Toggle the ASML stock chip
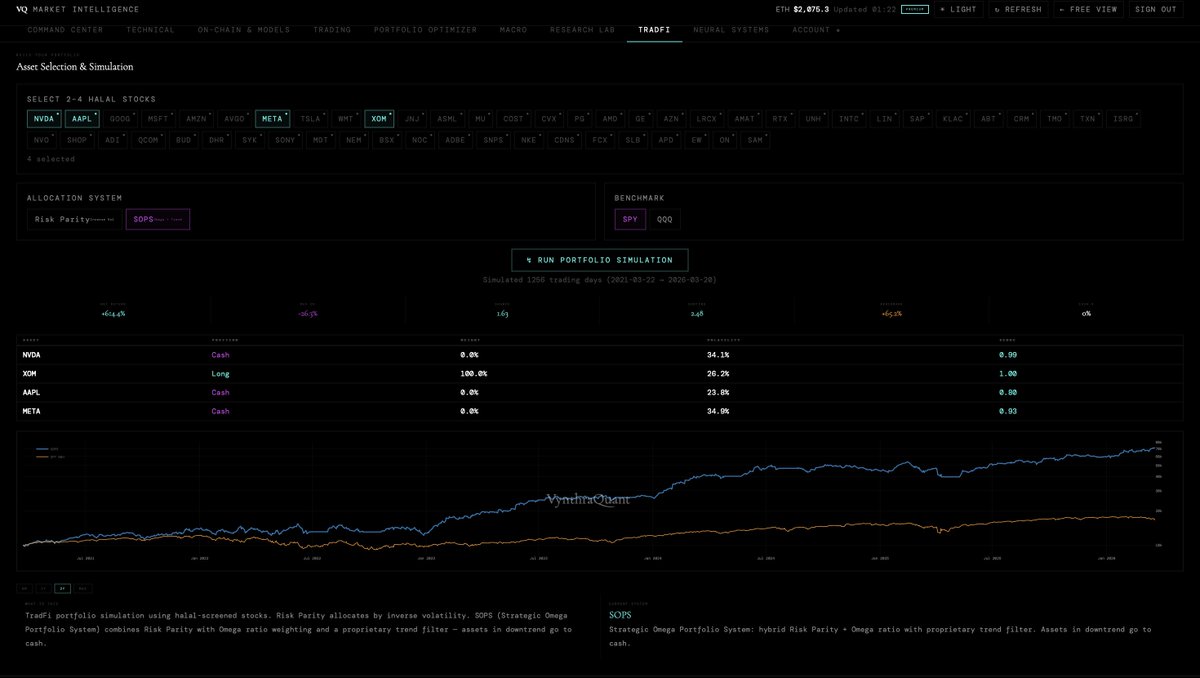Image resolution: width=1200 pixels, height=678 pixels. click(x=447, y=119)
